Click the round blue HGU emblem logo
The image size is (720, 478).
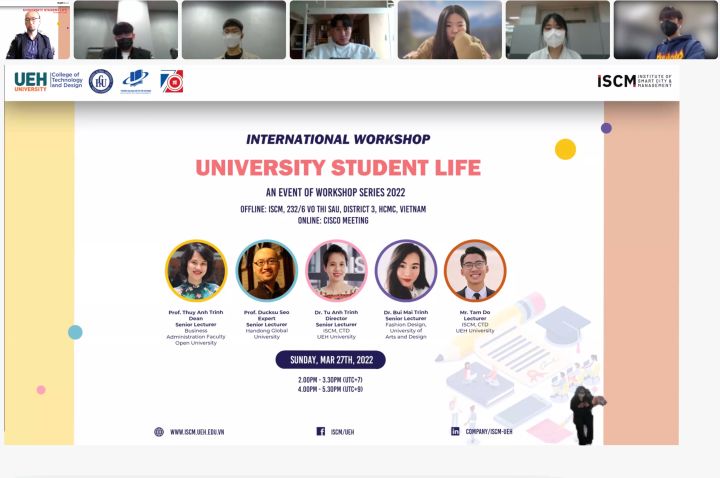point(101,82)
